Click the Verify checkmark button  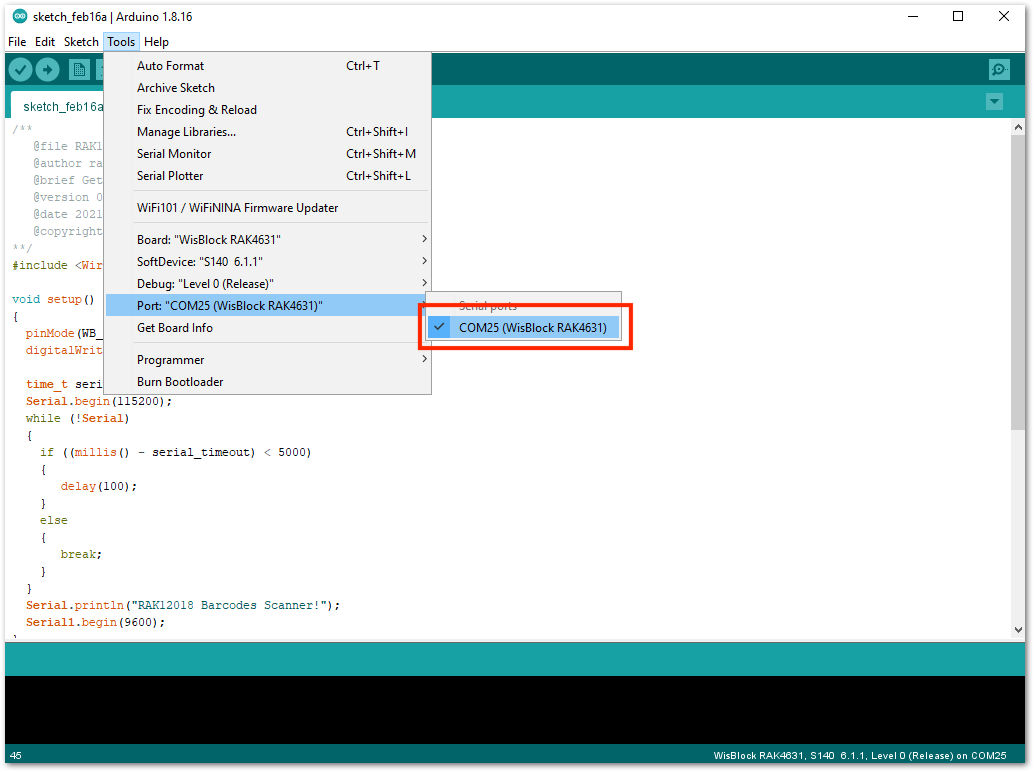click(20, 69)
